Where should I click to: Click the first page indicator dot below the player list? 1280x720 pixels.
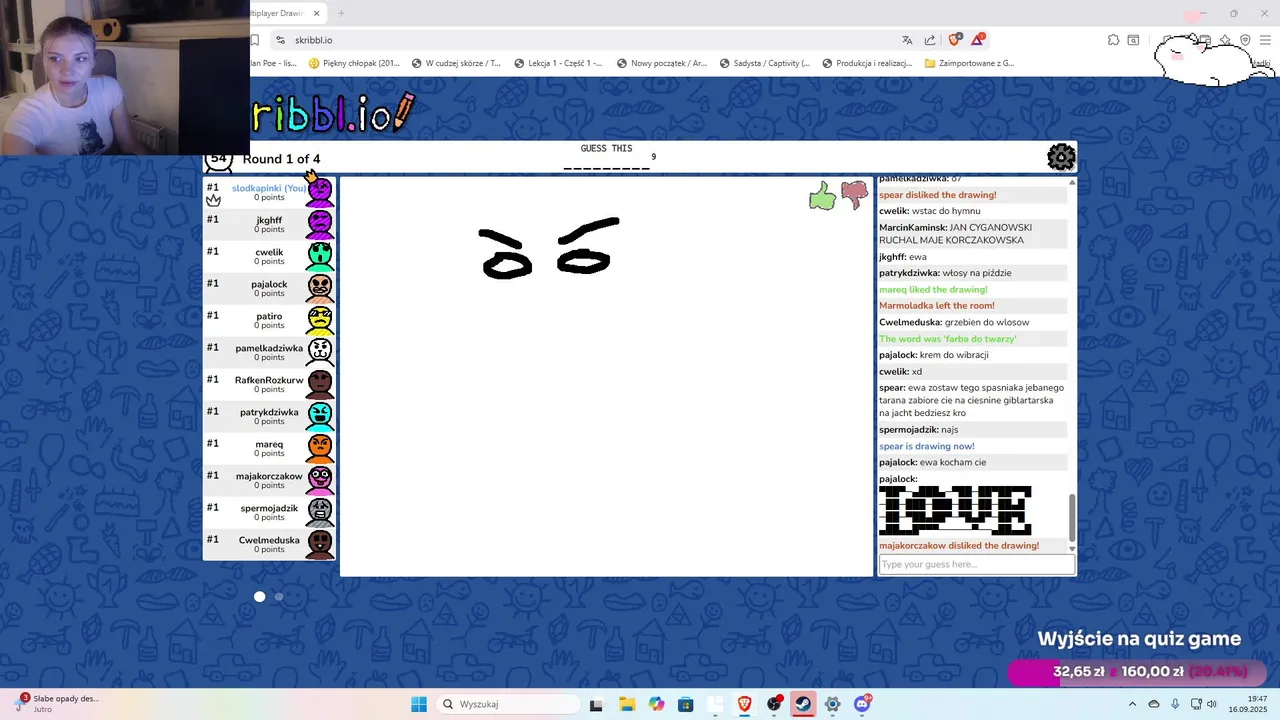pos(259,597)
